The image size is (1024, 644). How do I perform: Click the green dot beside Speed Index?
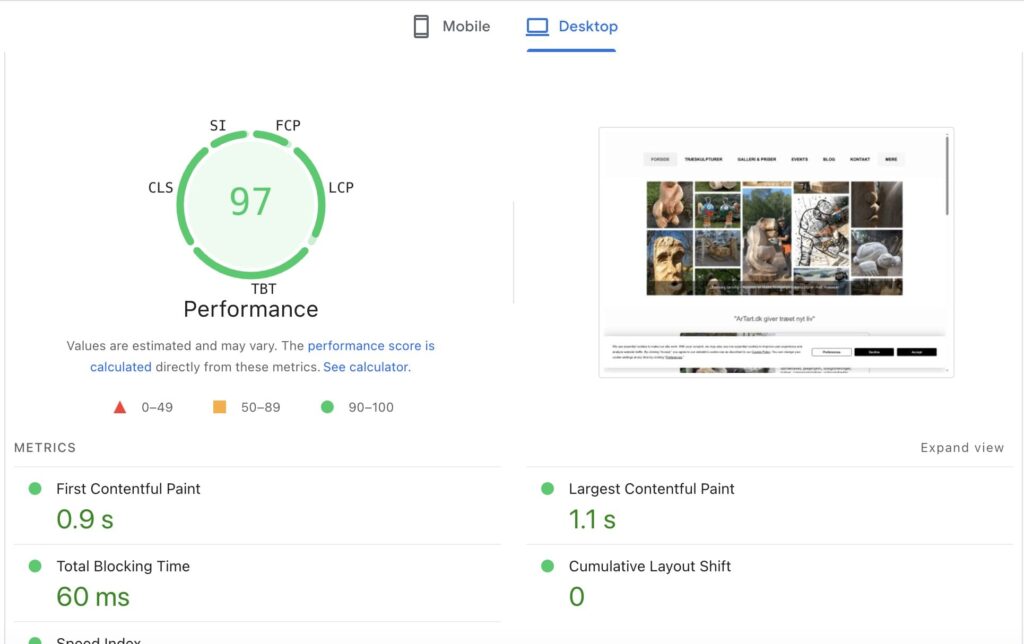click(35, 640)
